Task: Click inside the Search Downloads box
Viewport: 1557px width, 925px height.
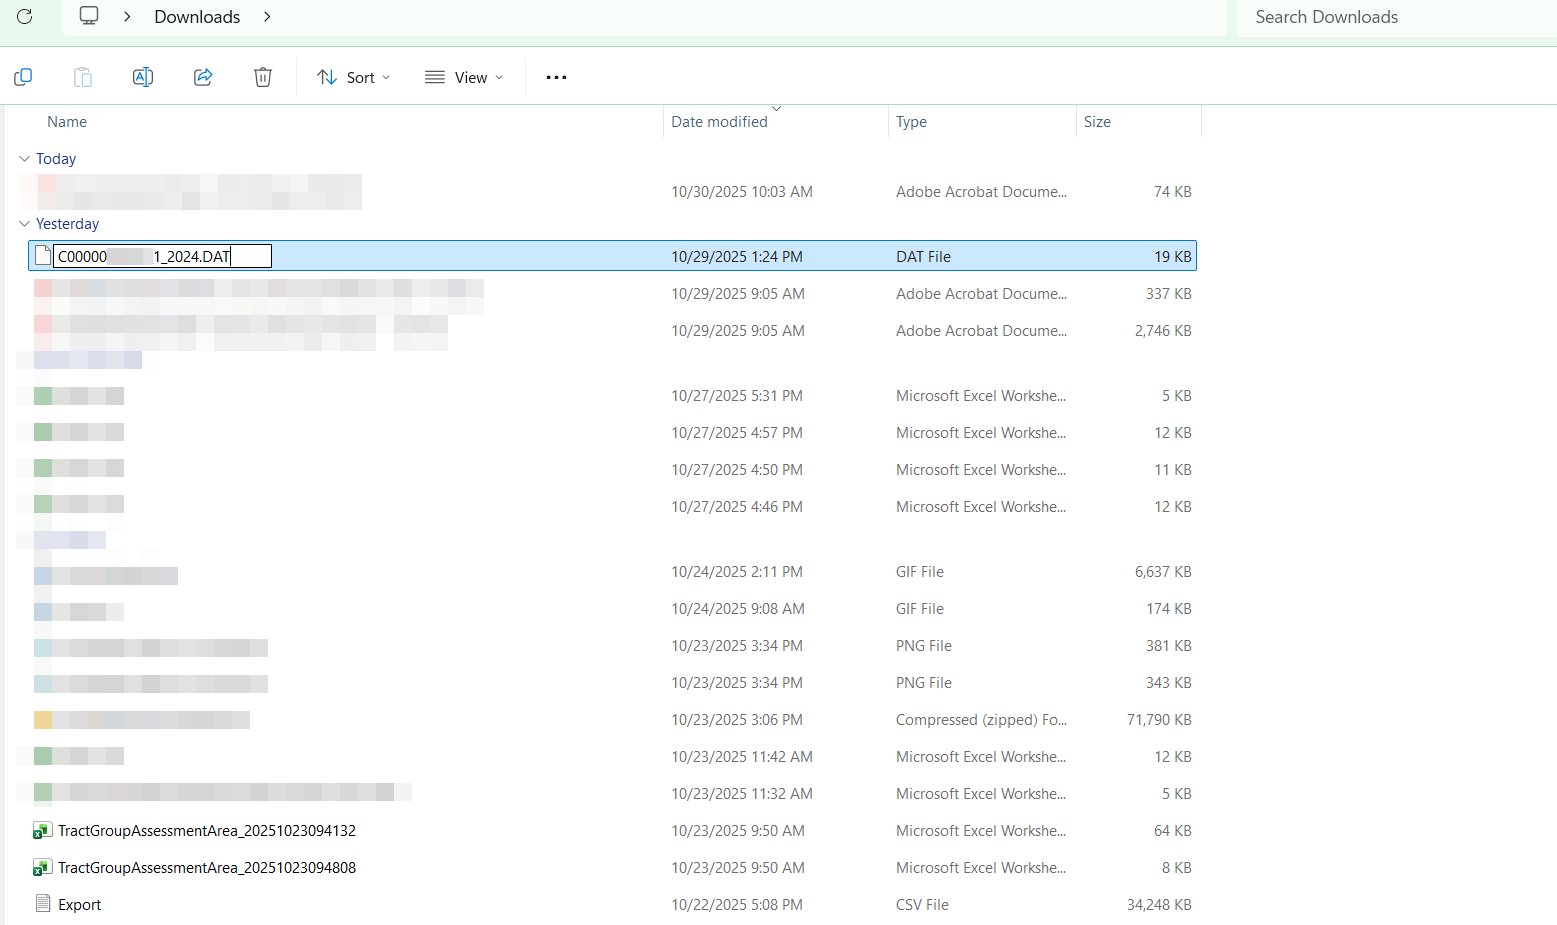Action: tap(1390, 17)
